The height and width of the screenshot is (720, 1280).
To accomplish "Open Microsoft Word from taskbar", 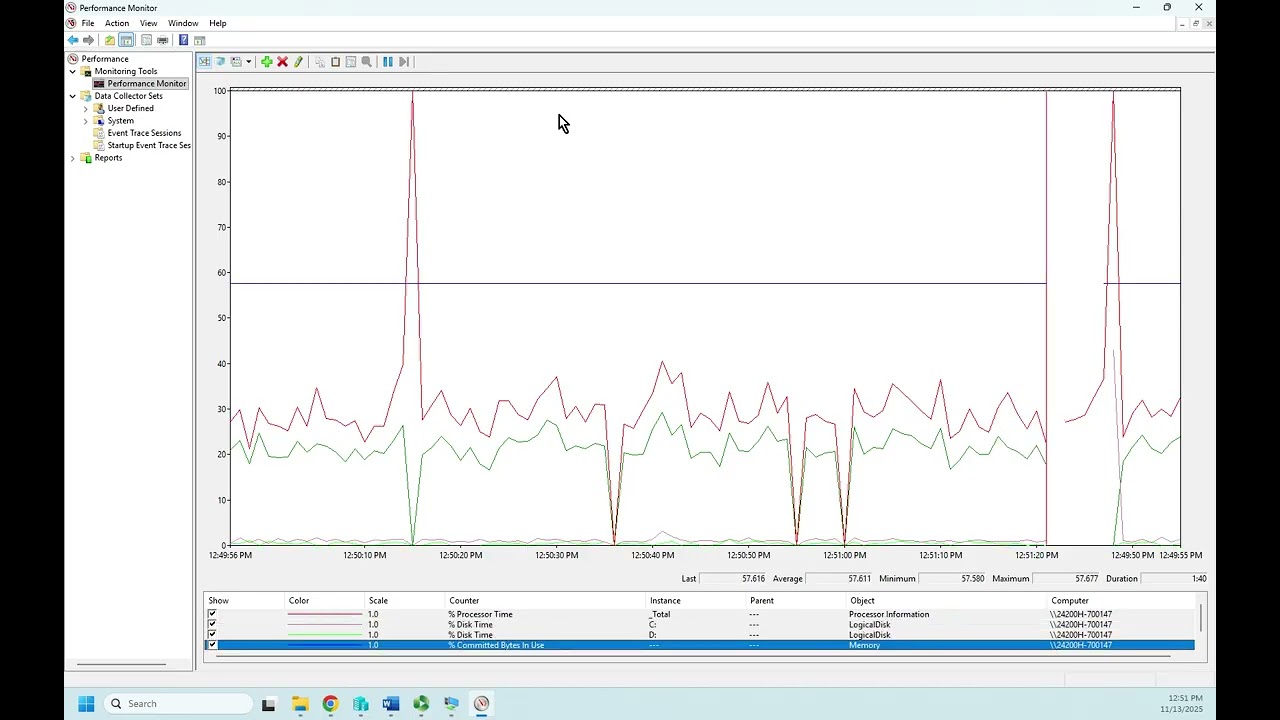I will pos(391,704).
